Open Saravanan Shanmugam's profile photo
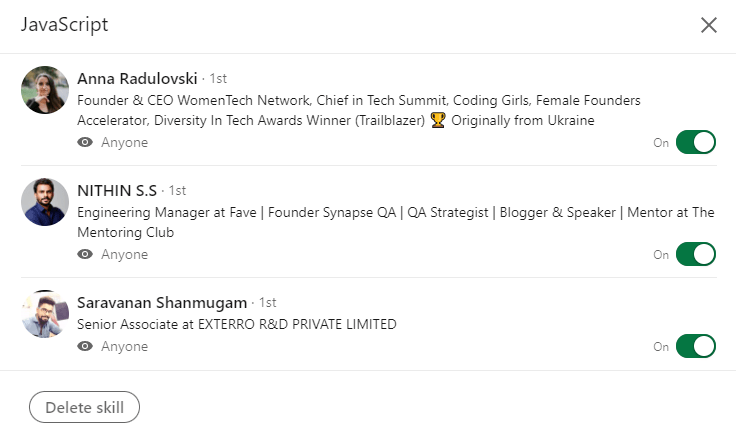Viewport: 736px width, 429px height. click(45, 314)
